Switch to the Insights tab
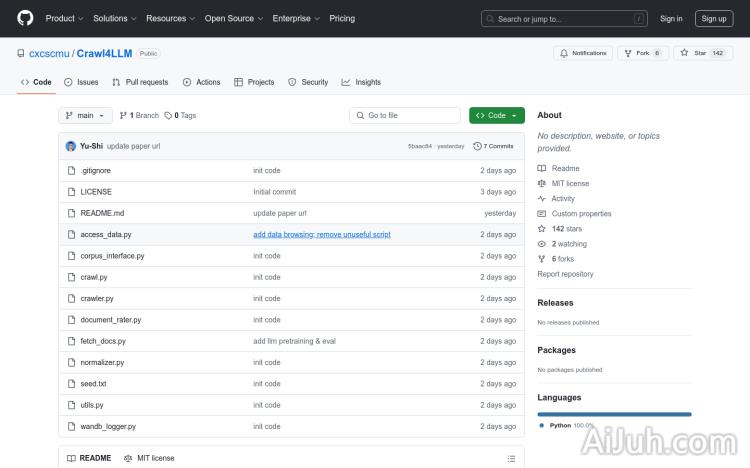 (361, 82)
